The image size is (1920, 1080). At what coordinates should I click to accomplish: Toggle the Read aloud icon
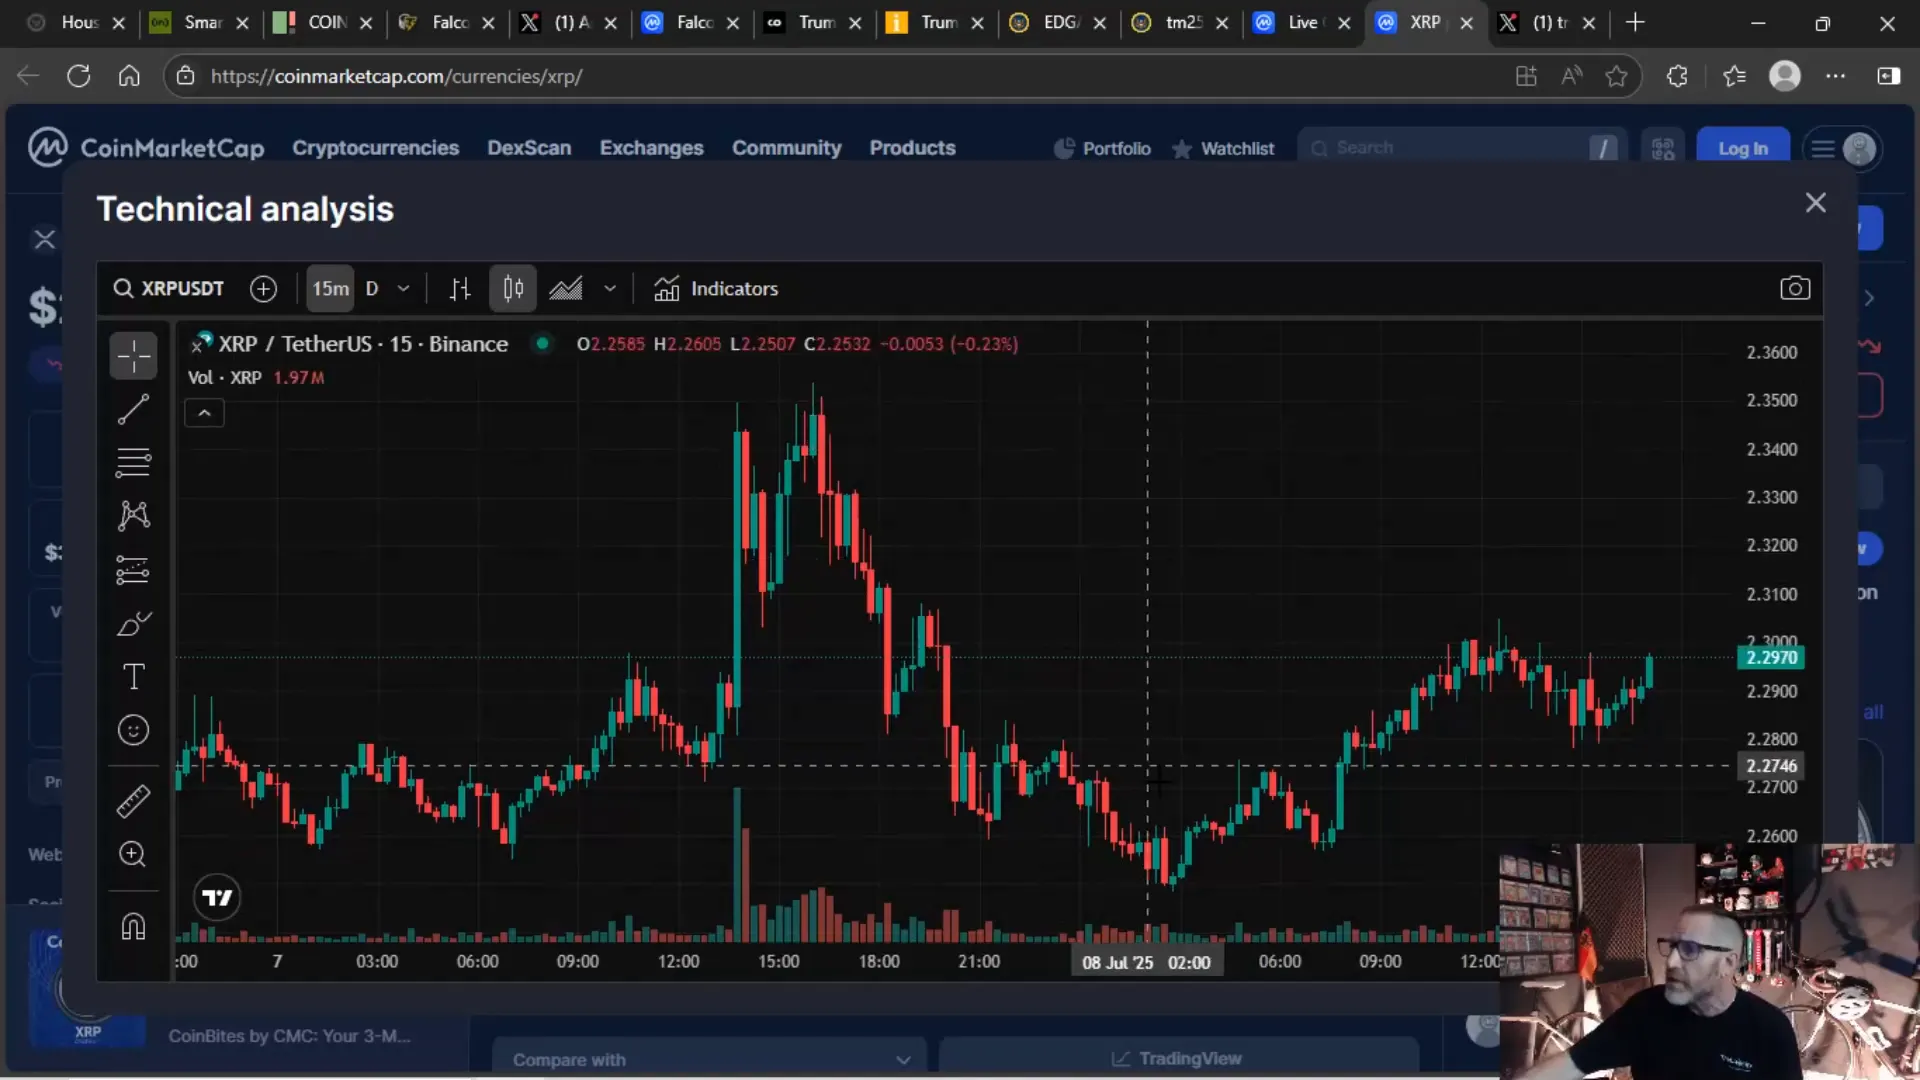[1571, 76]
